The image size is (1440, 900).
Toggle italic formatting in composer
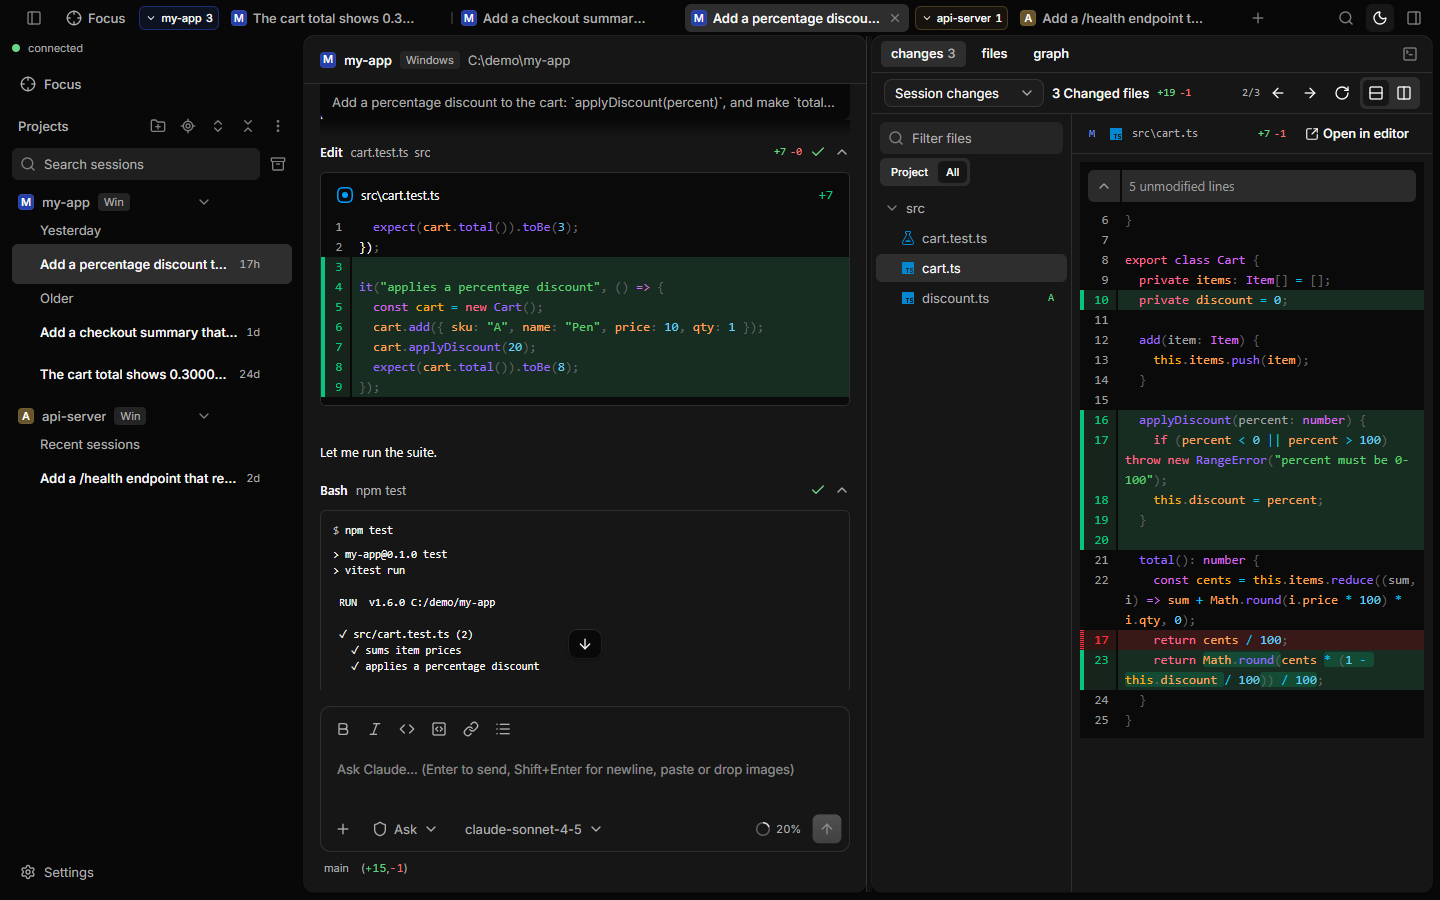click(x=375, y=729)
